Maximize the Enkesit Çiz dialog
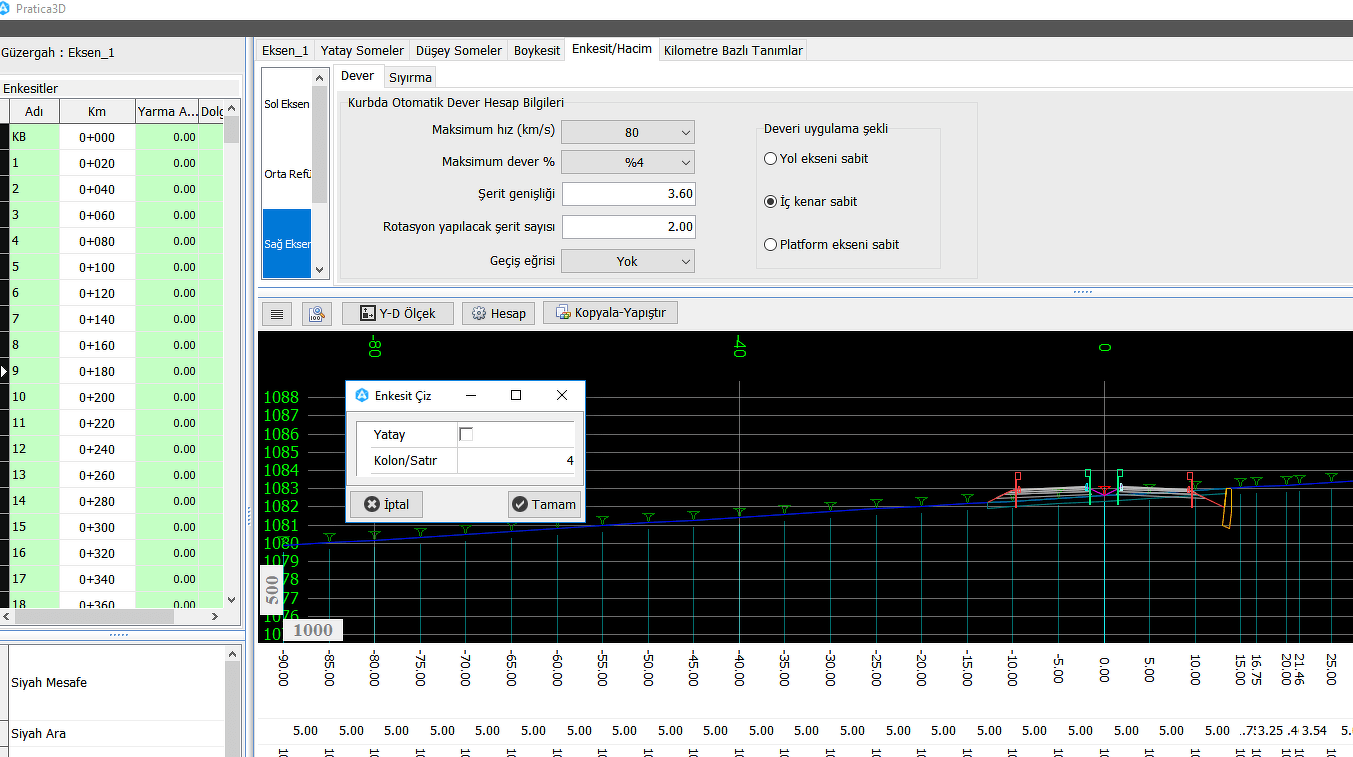 click(x=516, y=395)
